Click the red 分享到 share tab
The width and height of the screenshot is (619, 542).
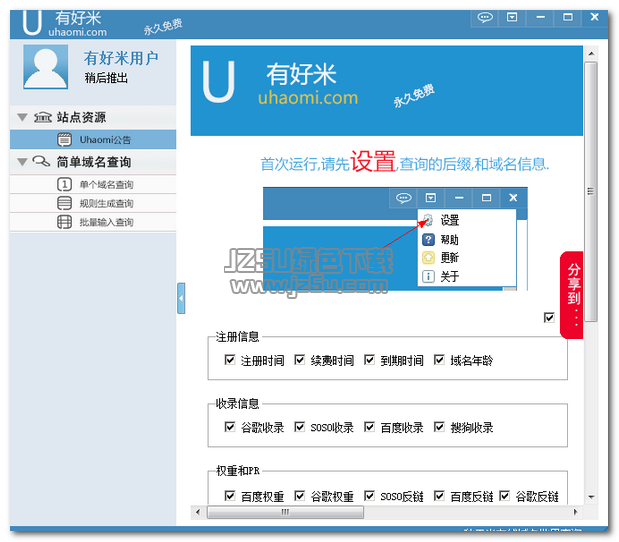pyautogui.click(x=572, y=295)
